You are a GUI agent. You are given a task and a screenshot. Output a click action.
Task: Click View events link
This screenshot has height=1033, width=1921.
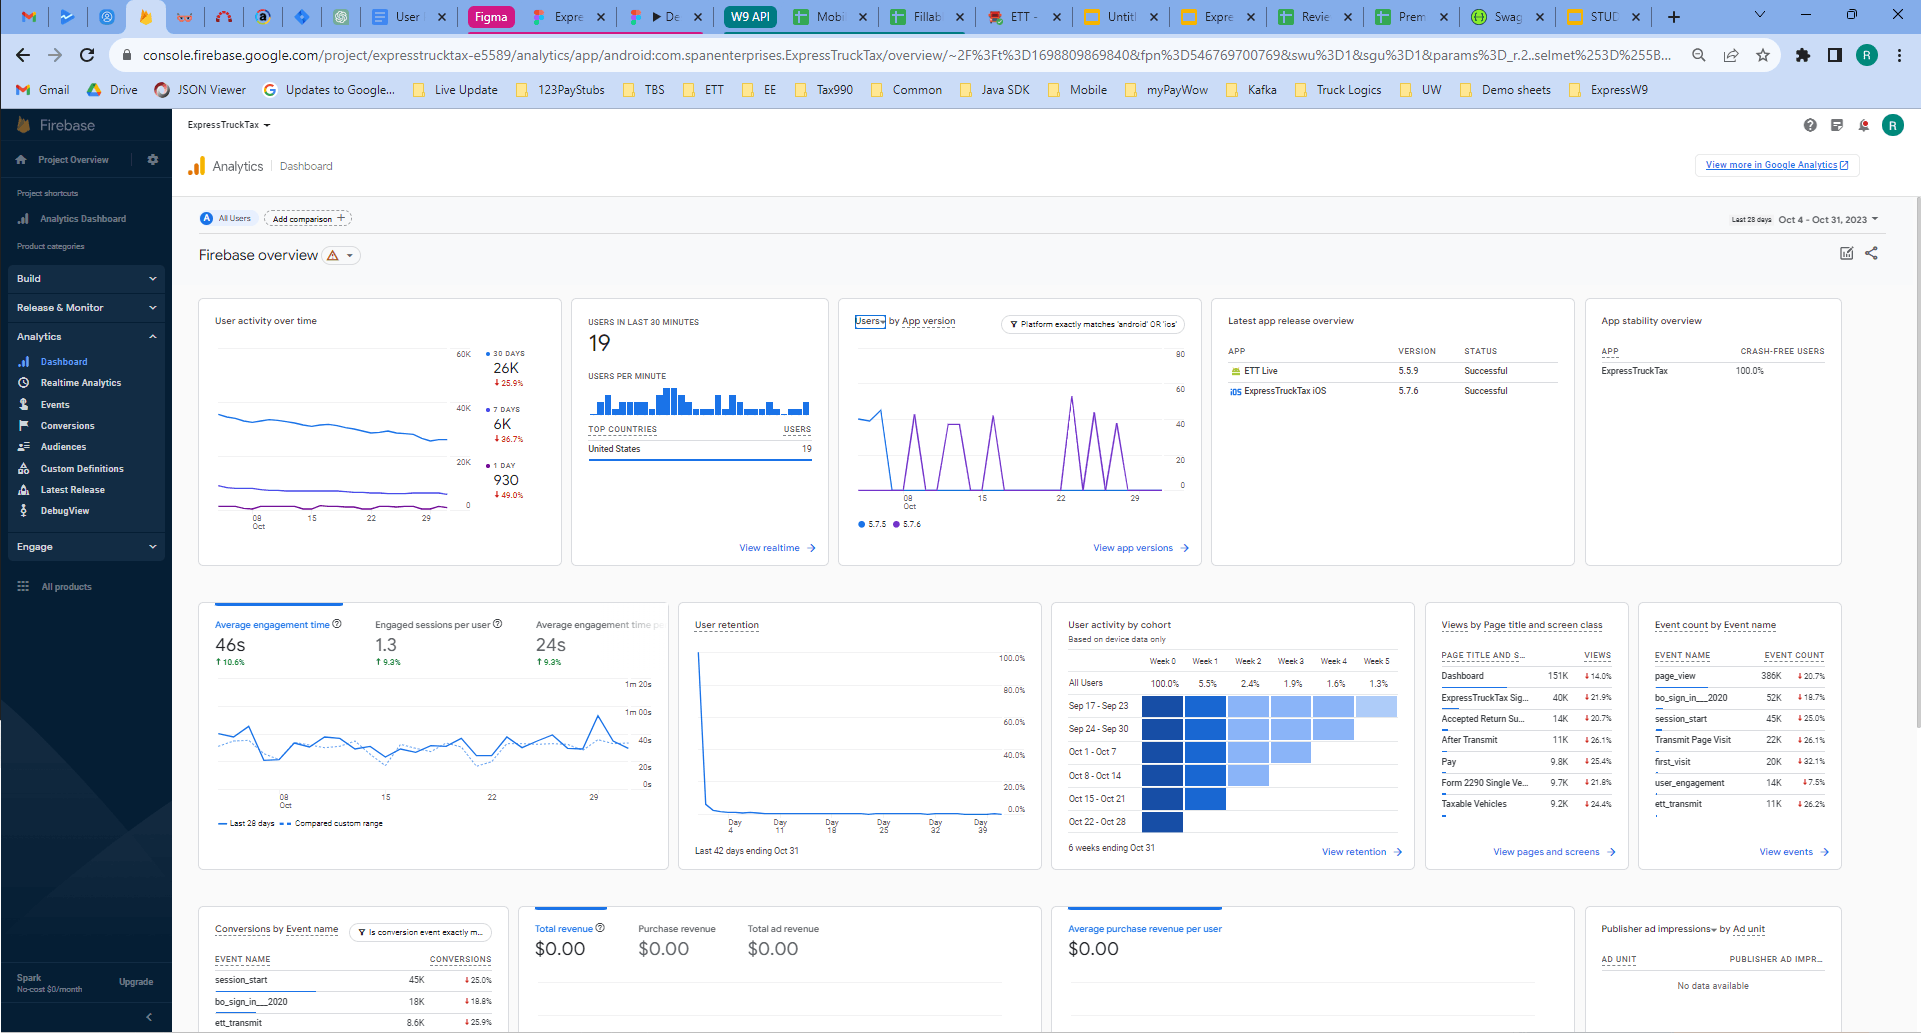pos(1794,852)
